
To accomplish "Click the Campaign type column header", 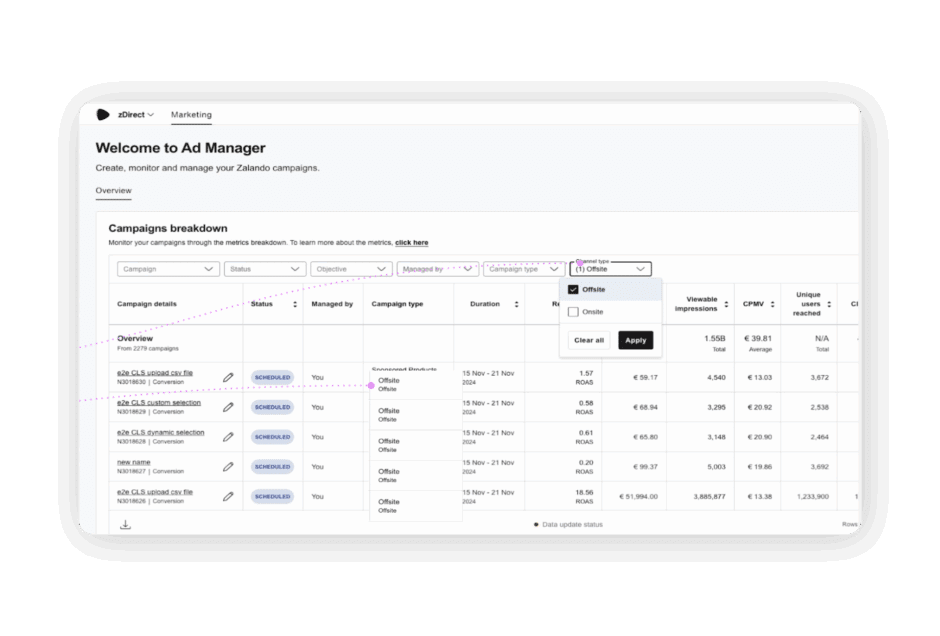I will click(397, 304).
